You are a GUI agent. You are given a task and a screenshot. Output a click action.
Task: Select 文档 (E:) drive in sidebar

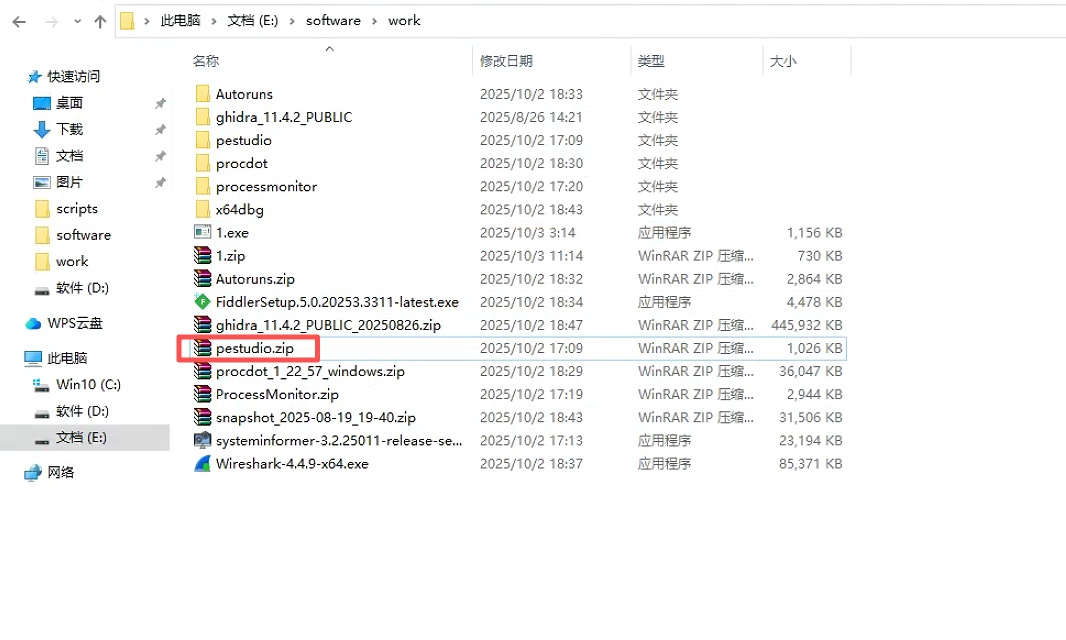[81, 437]
